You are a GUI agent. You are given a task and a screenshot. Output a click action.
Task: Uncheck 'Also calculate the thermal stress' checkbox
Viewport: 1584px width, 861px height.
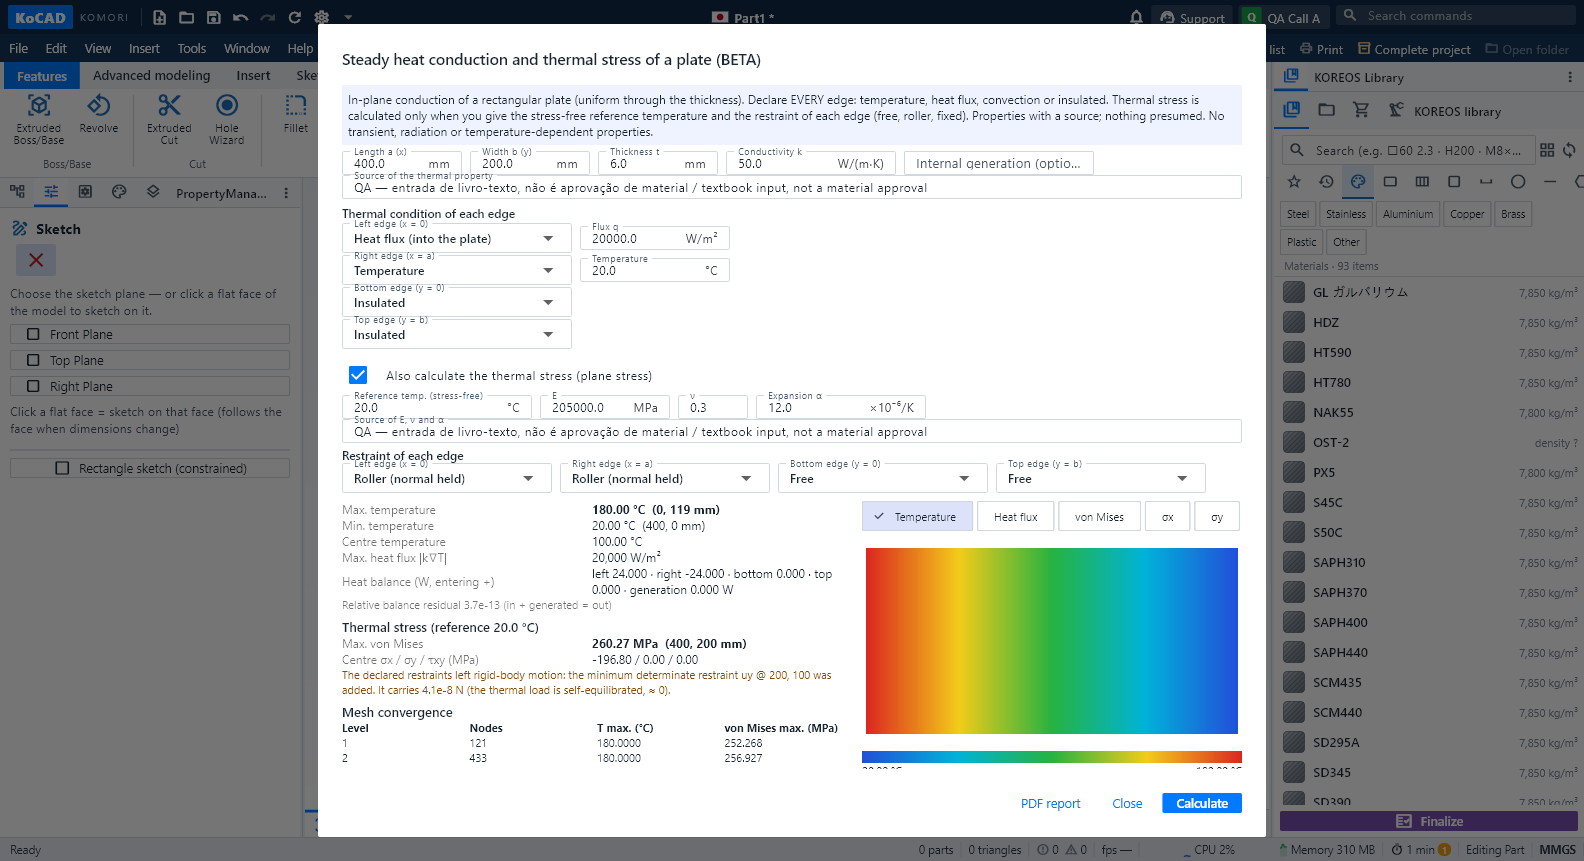[x=358, y=375]
